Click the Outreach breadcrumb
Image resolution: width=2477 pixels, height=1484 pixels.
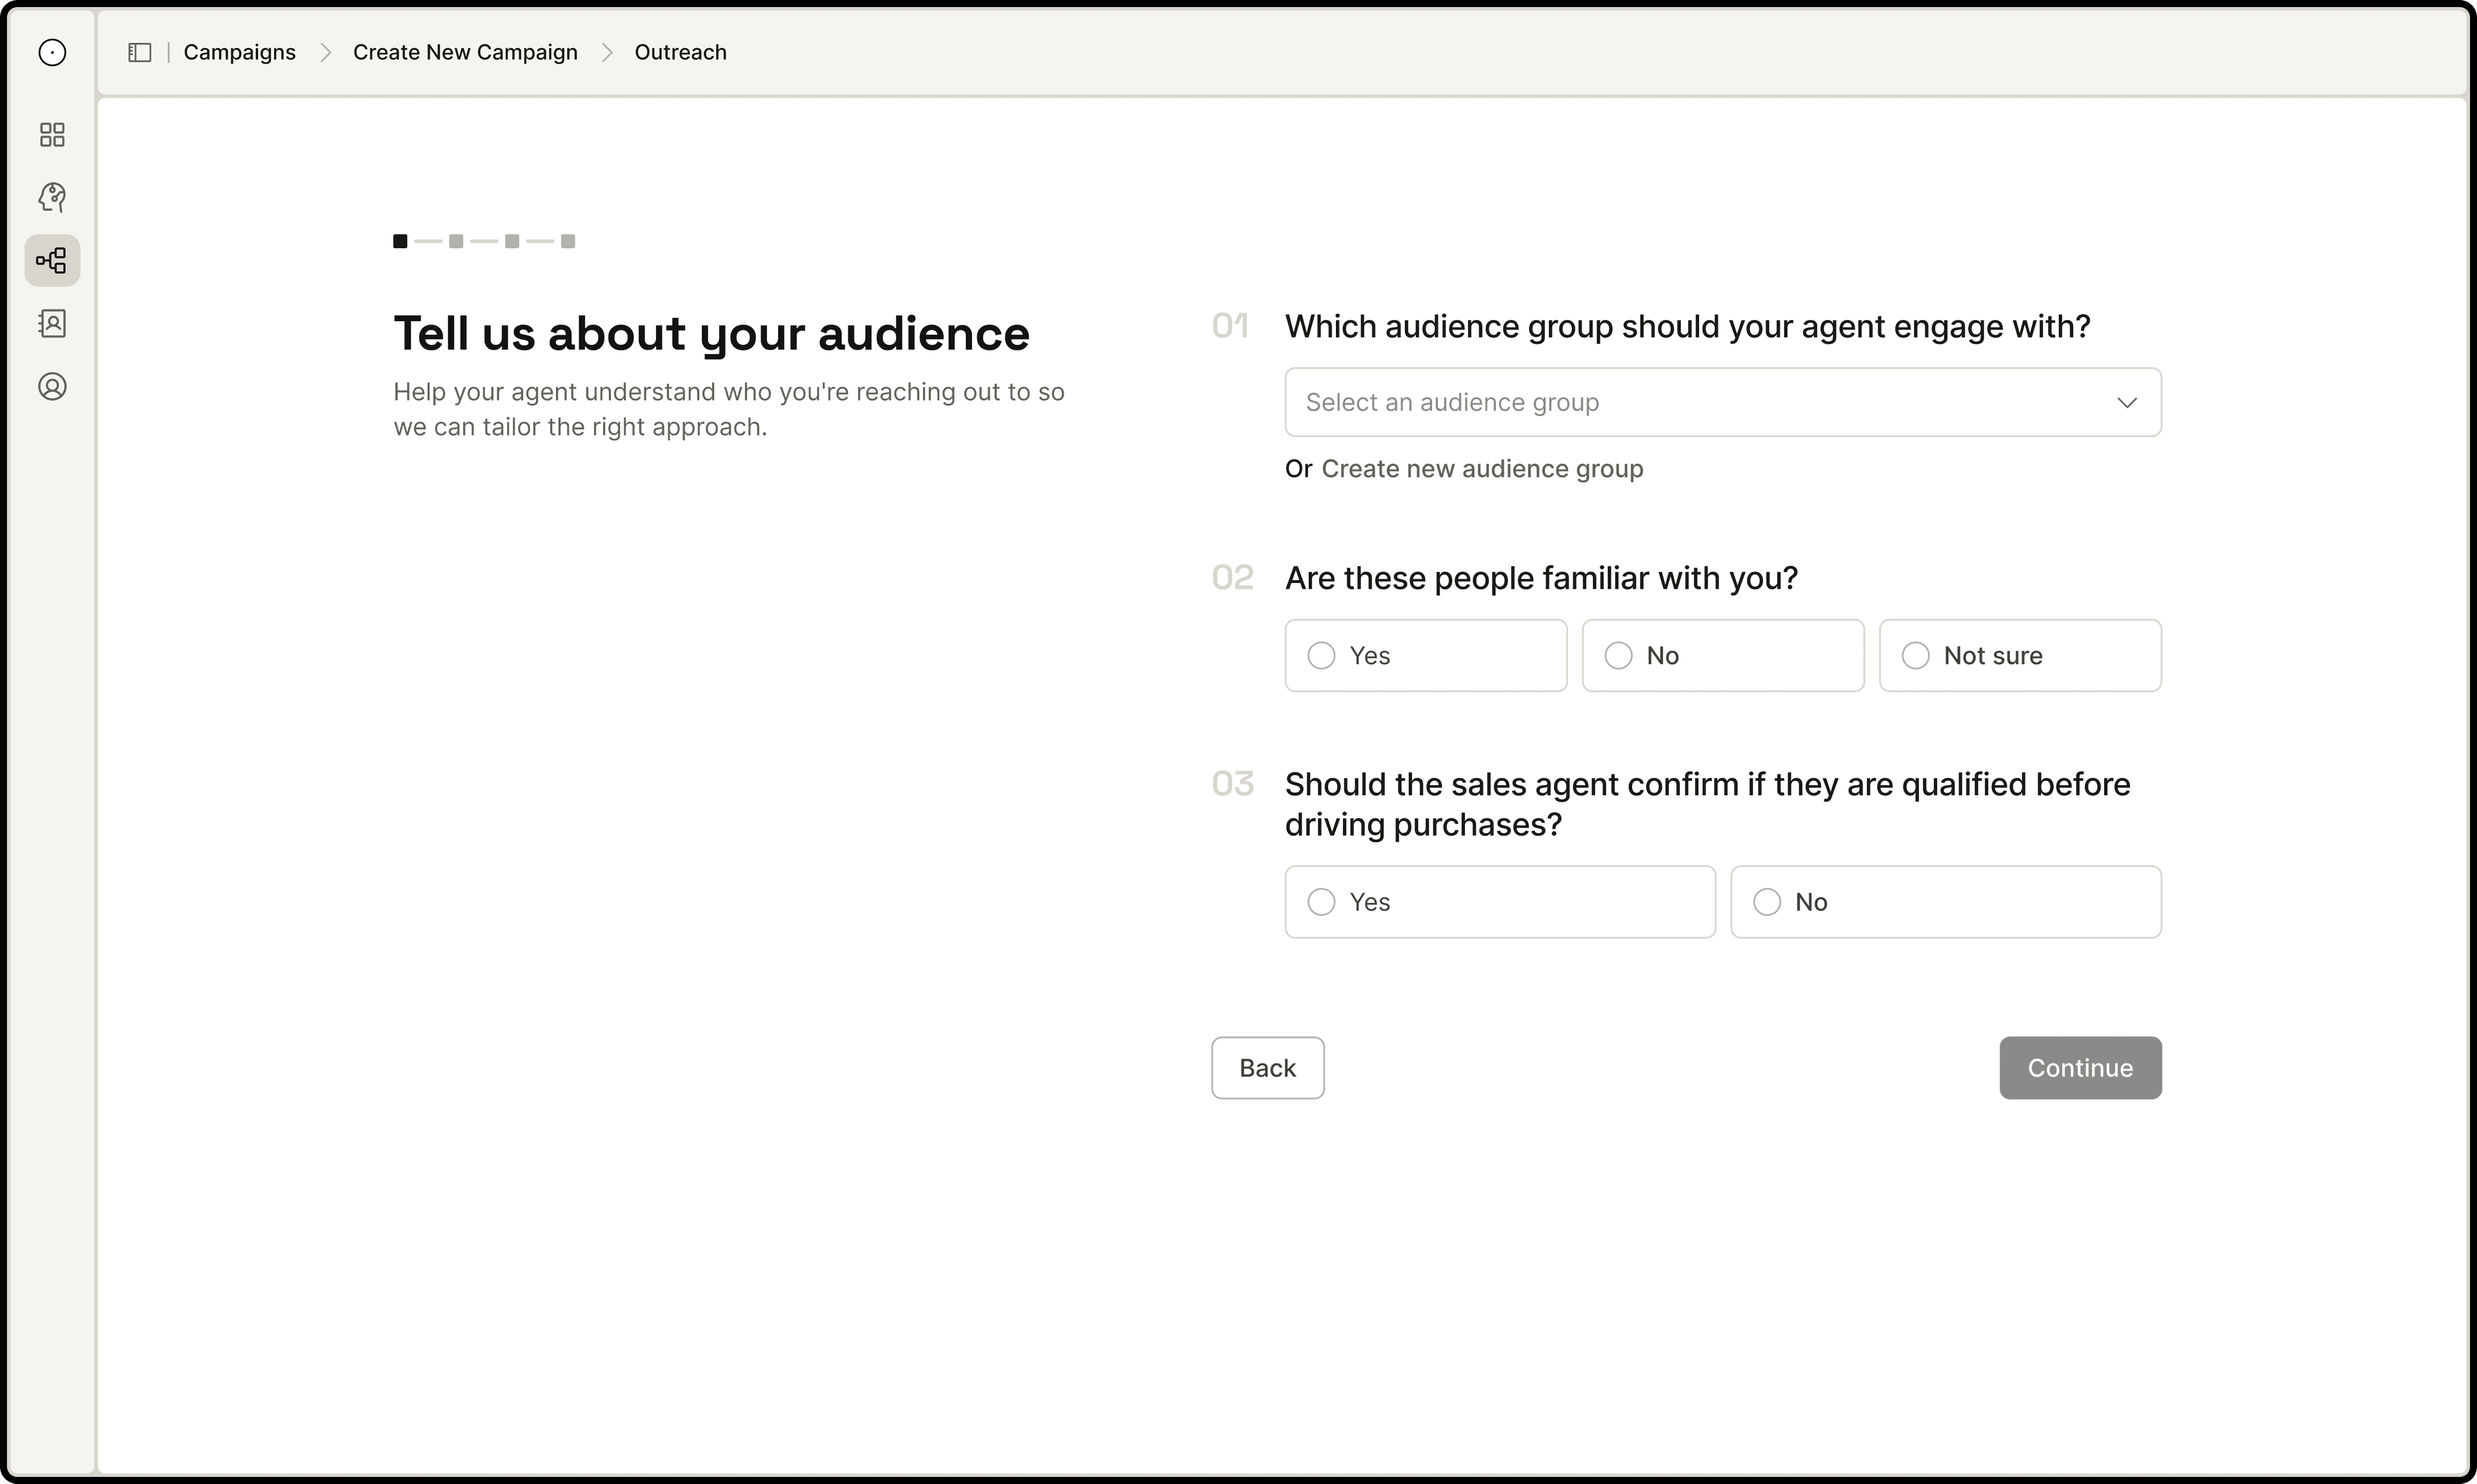680,52
